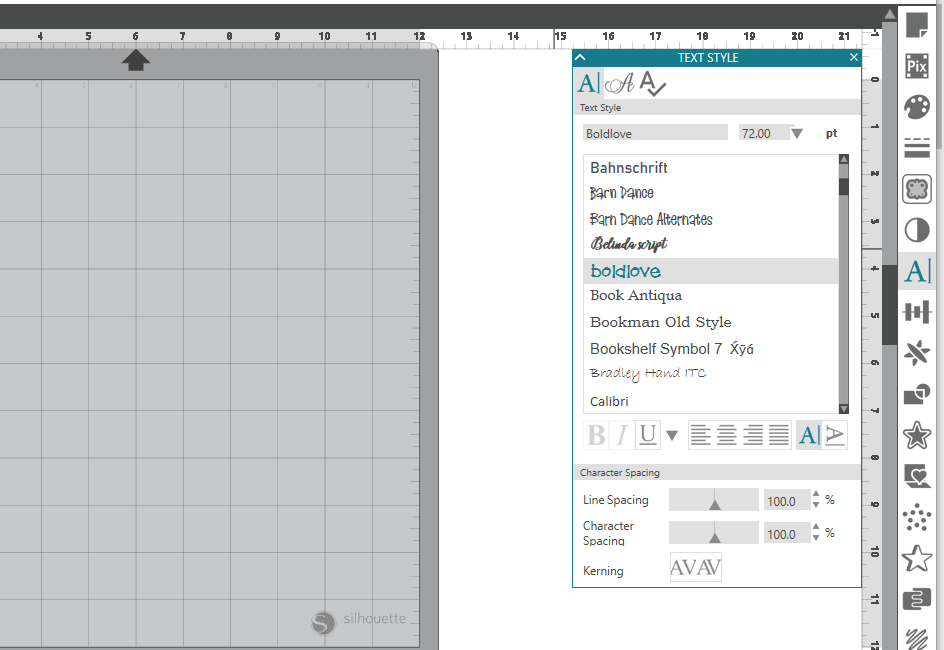This screenshot has height=650, width=944.
Task: Open the PixScan panel
Action: 917,66
